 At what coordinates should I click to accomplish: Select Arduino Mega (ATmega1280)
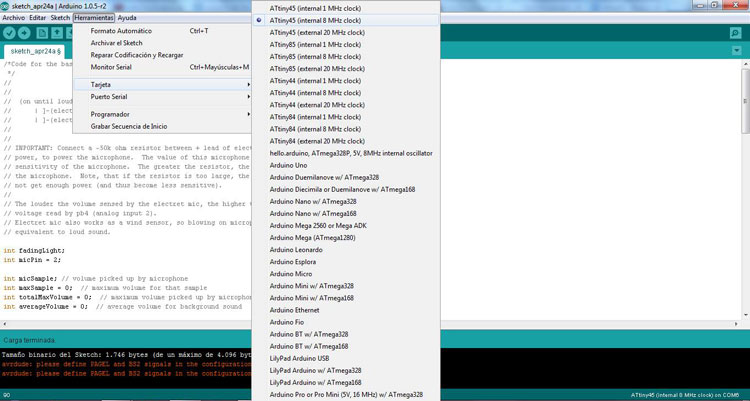(x=345, y=238)
